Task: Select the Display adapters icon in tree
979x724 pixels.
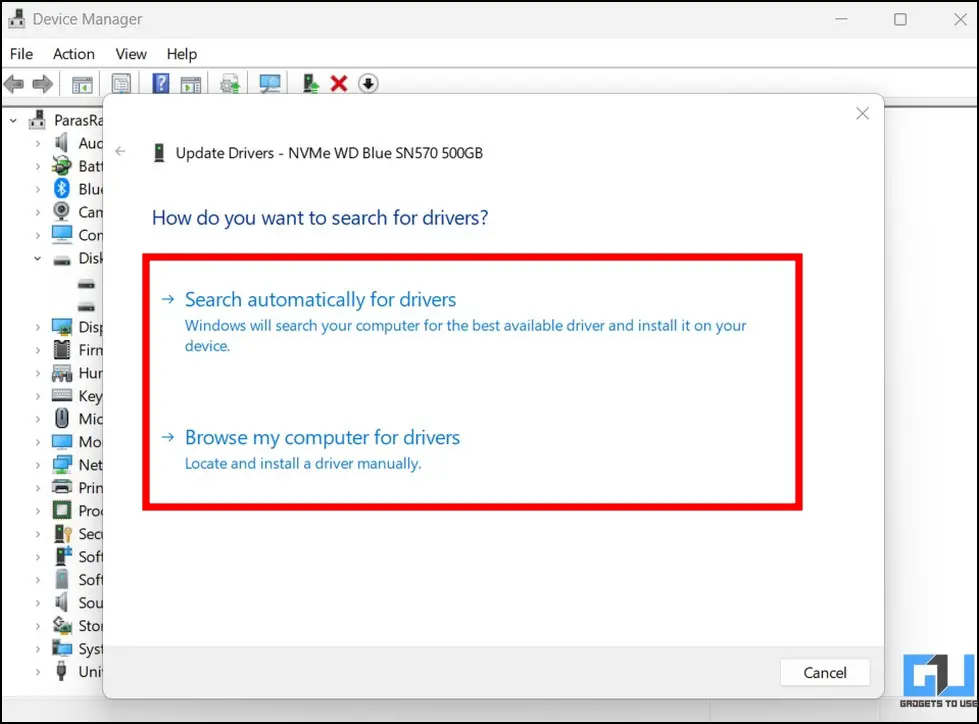Action: (x=62, y=327)
